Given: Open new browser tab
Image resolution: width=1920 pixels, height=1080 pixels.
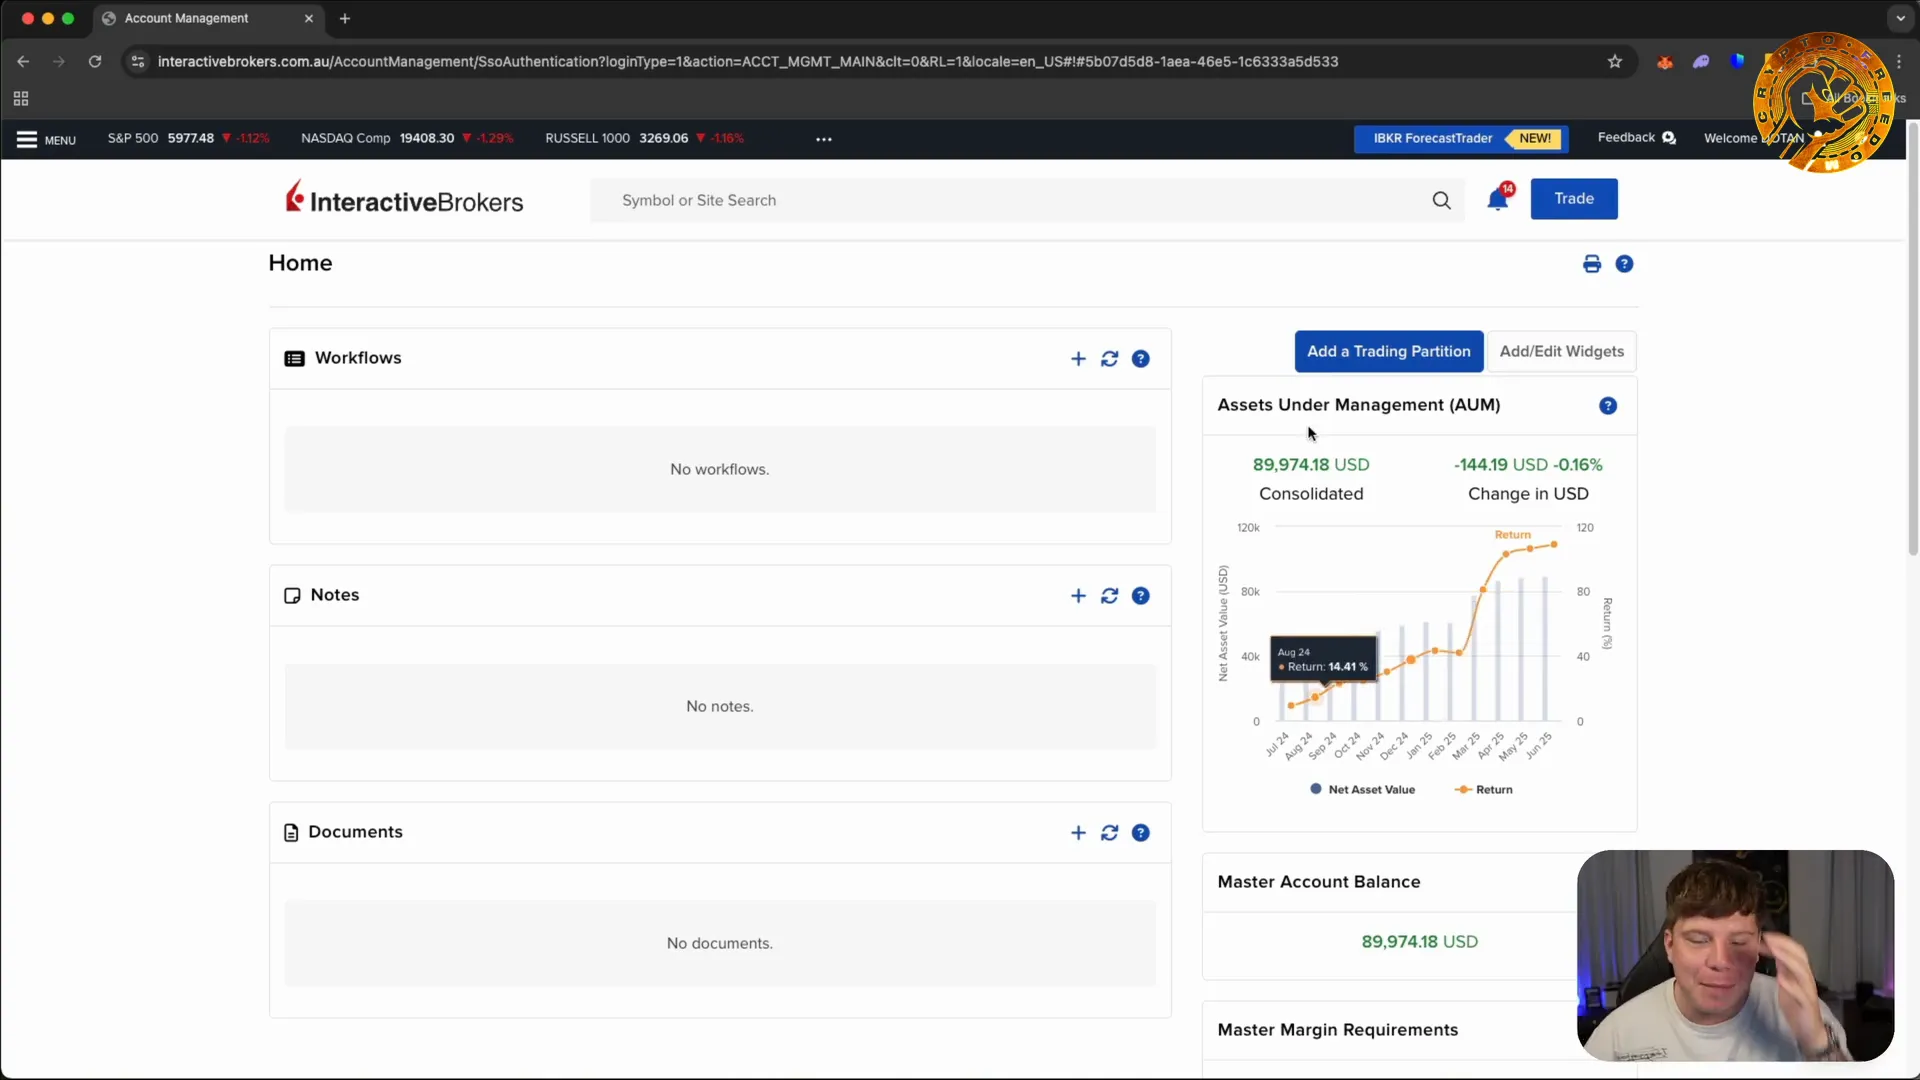Looking at the screenshot, I should 345,18.
